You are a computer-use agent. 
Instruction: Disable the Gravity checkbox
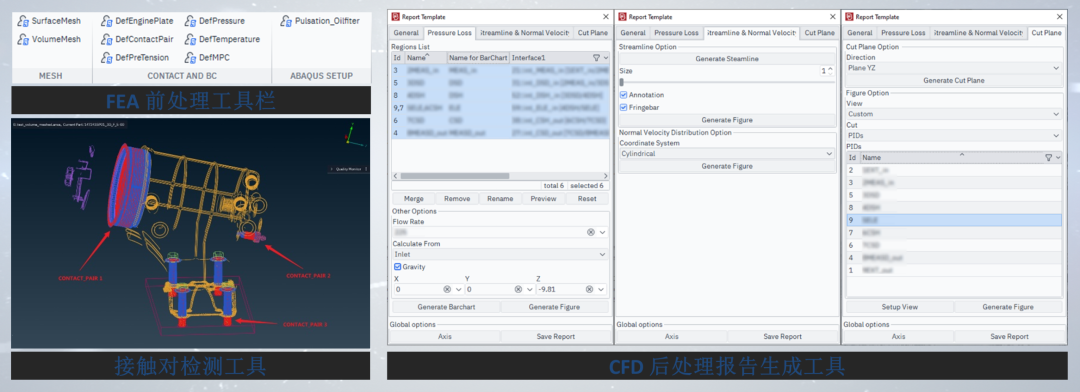[x=397, y=267]
